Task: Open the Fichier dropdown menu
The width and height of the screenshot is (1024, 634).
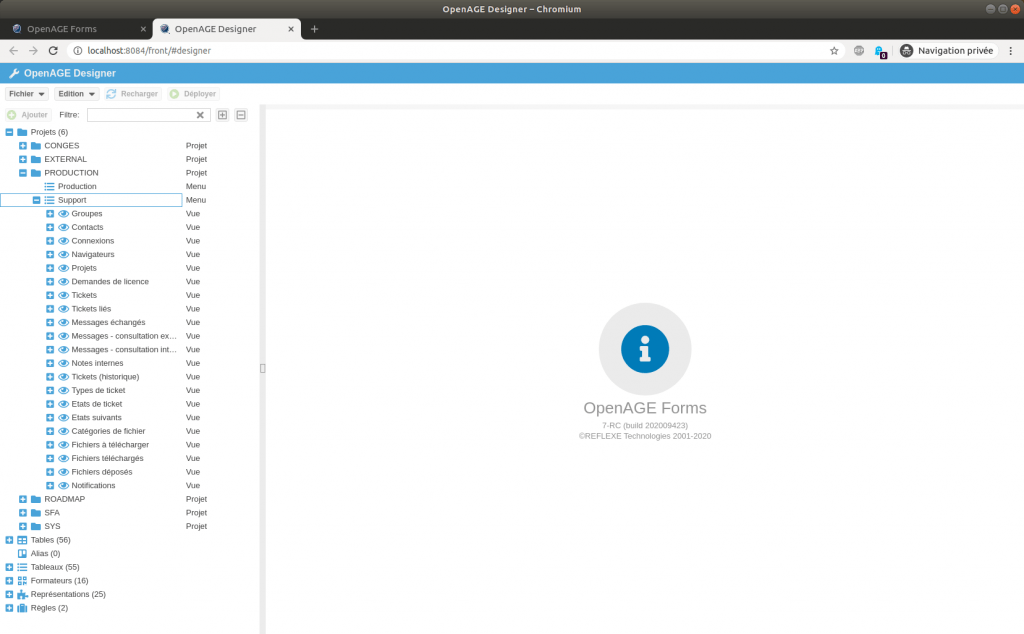Action: pyautogui.click(x=27, y=94)
